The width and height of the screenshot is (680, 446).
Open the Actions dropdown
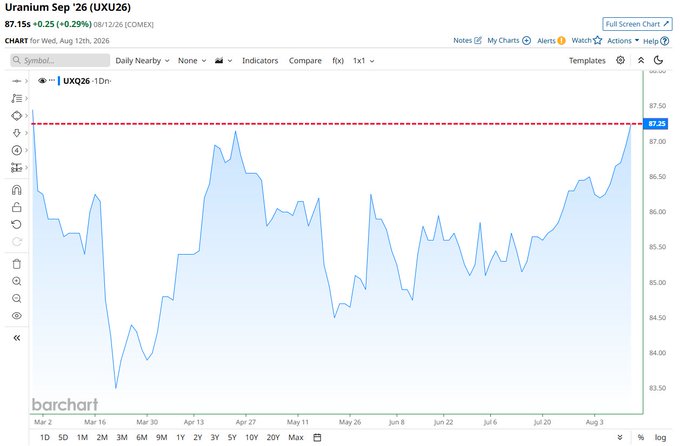(623, 40)
